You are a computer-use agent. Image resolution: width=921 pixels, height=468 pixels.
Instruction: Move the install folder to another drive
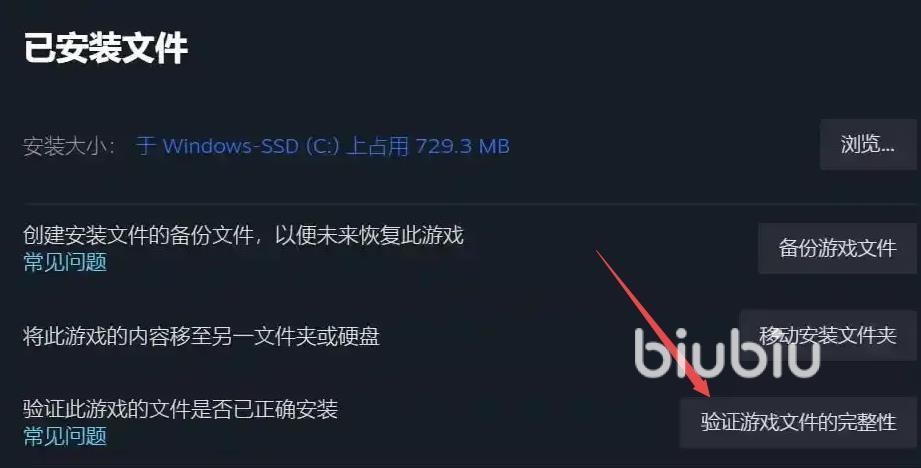(828, 335)
